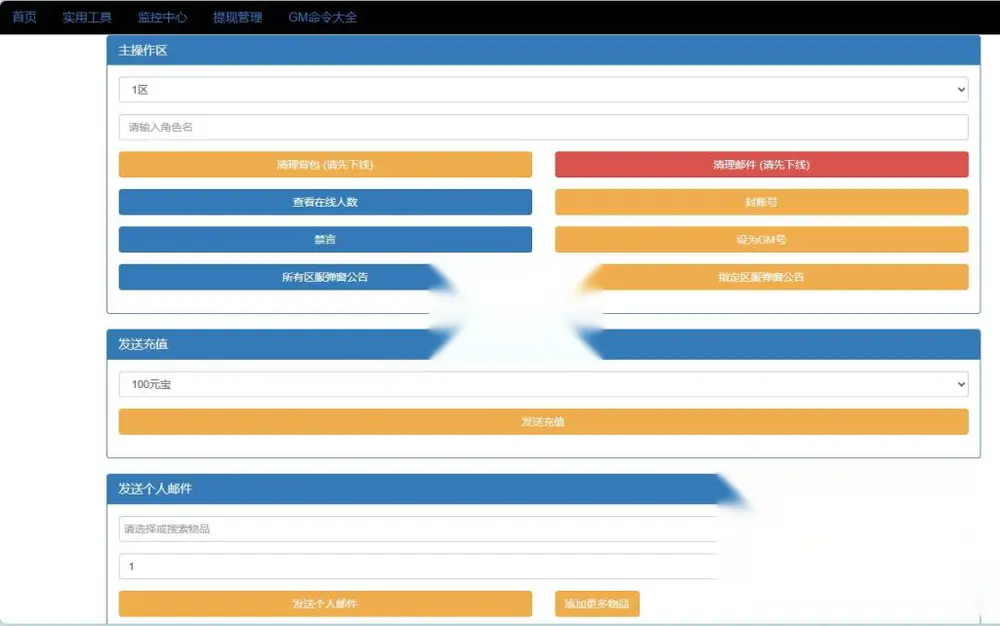This screenshot has width=1000, height=626.
Task: Select 提现管理 in the navigation bar
Action: (x=237, y=17)
